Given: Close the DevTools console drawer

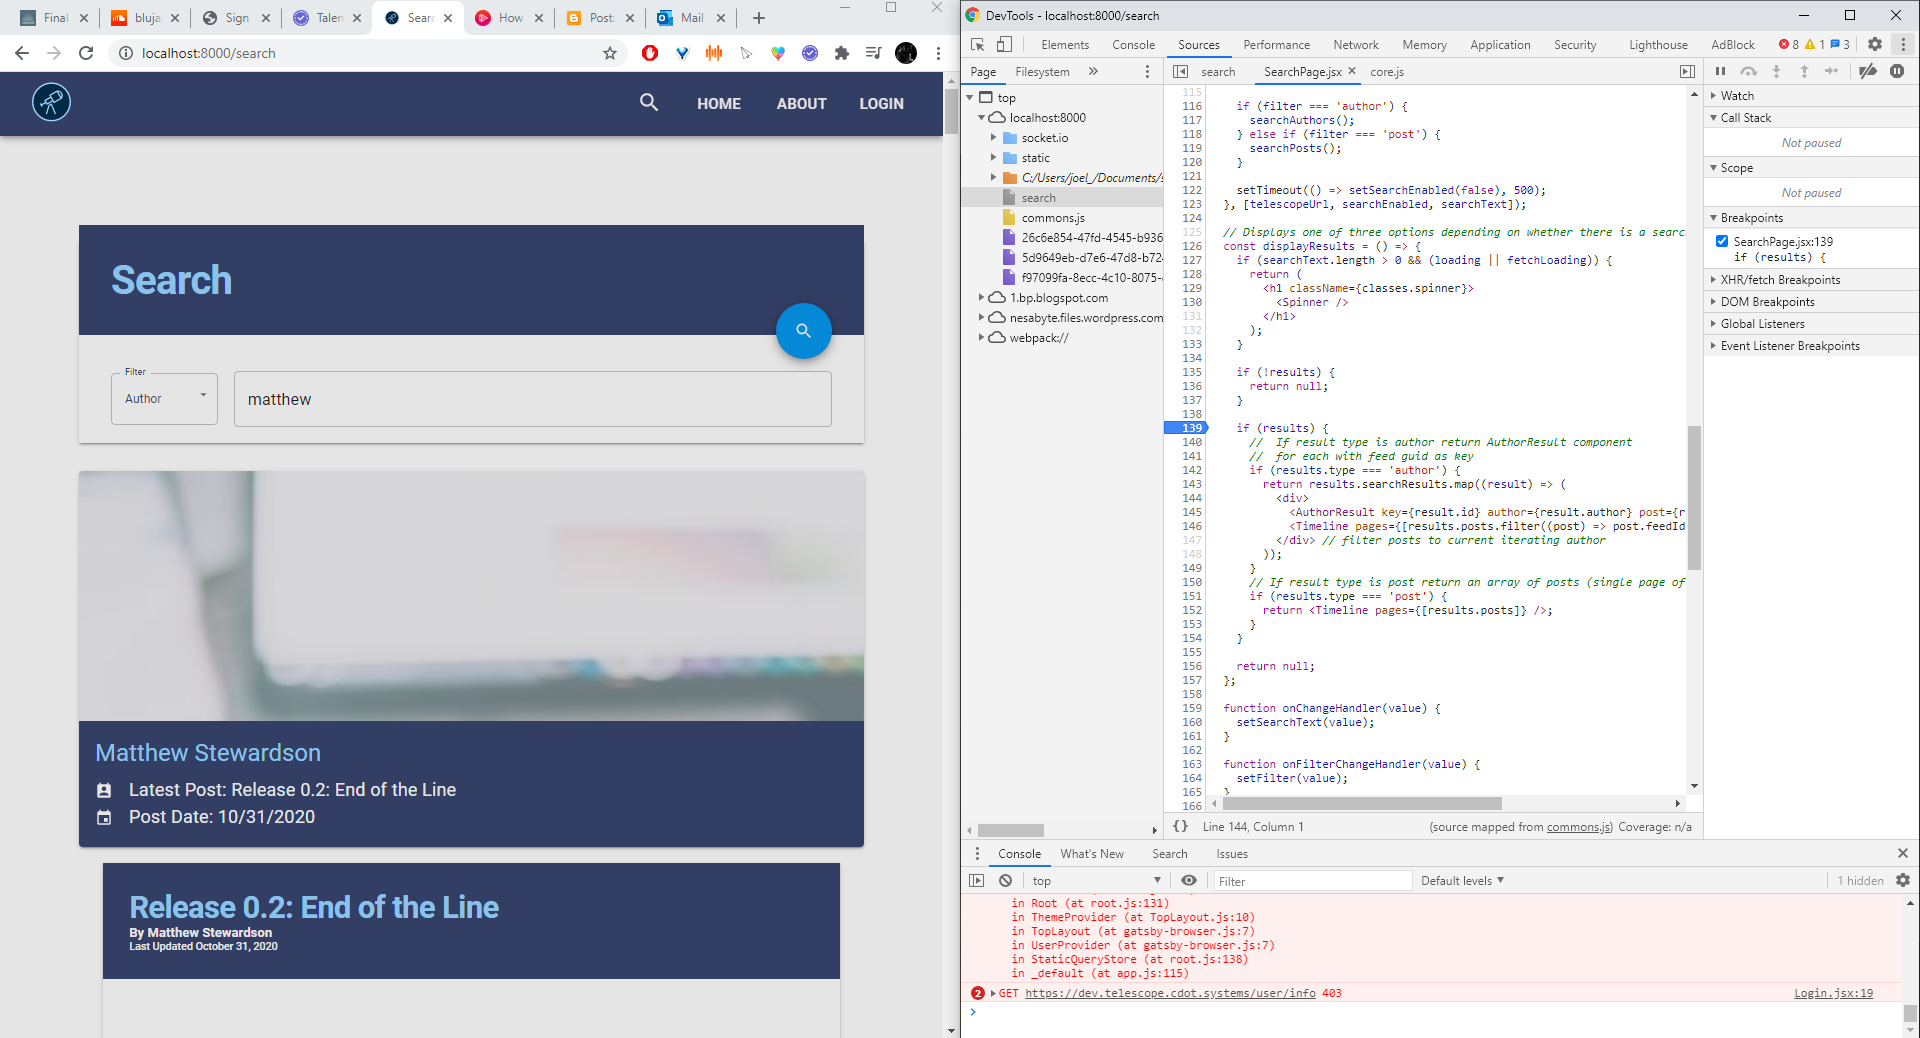Looking at the screenshot, I should pos(1903,853).
